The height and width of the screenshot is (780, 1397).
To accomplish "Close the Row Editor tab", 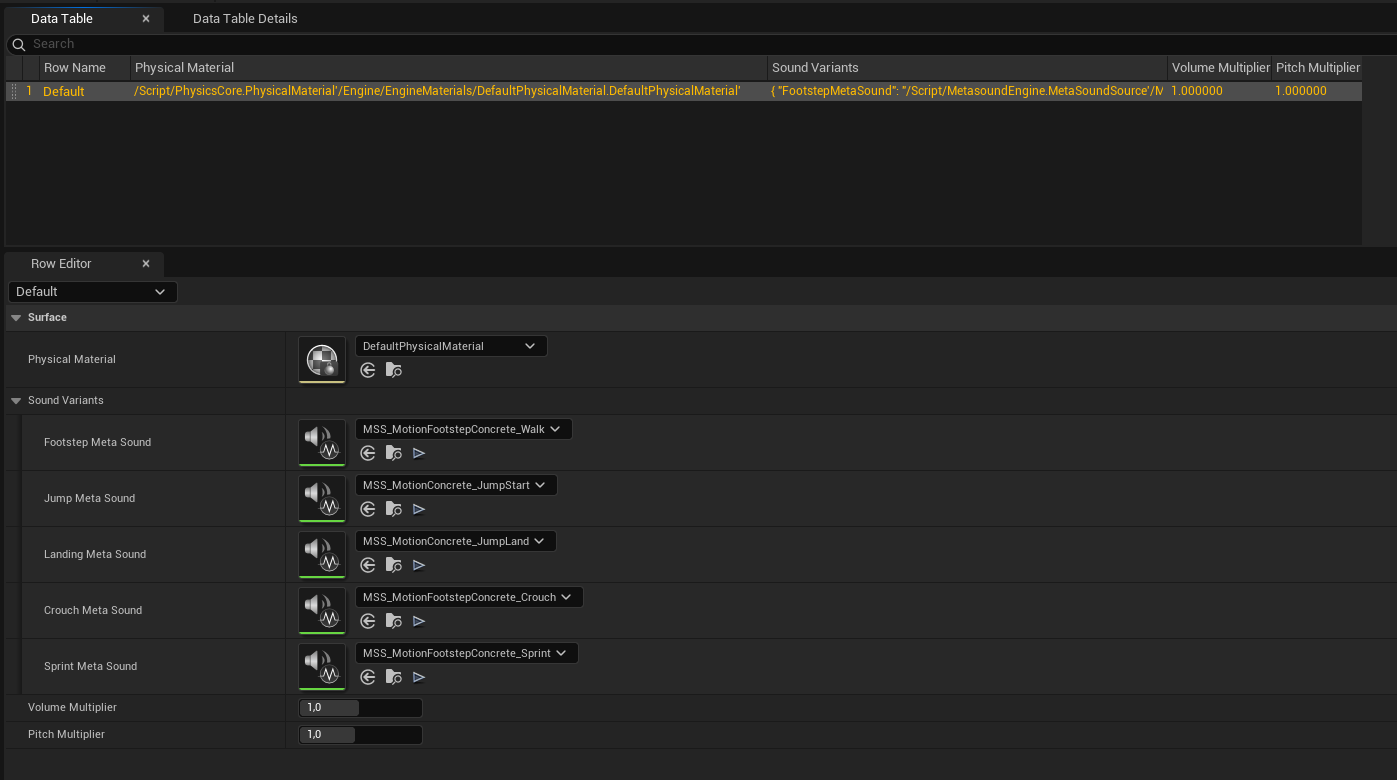I will tap(146, 264).
